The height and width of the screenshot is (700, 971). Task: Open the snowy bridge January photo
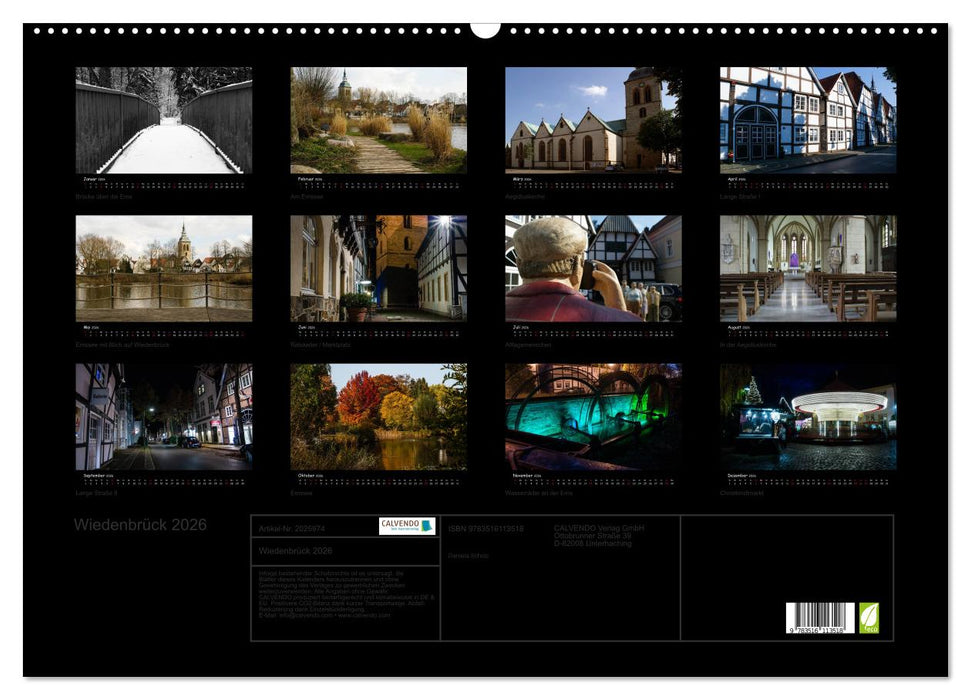point(164,120)
